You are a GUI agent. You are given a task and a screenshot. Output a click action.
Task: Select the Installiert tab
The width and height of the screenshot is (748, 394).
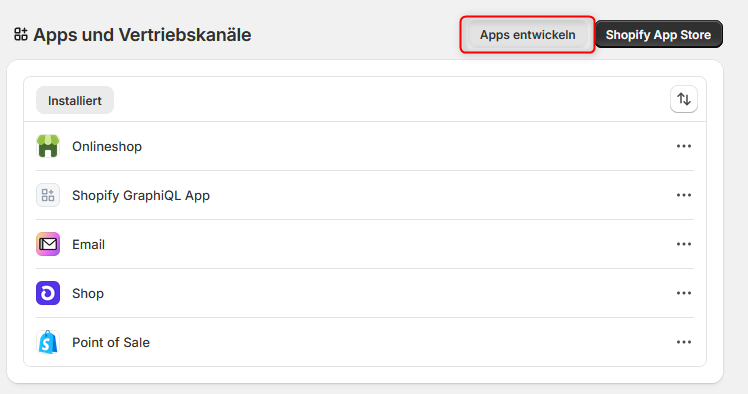pyautogui.click(x=75, y=100)
